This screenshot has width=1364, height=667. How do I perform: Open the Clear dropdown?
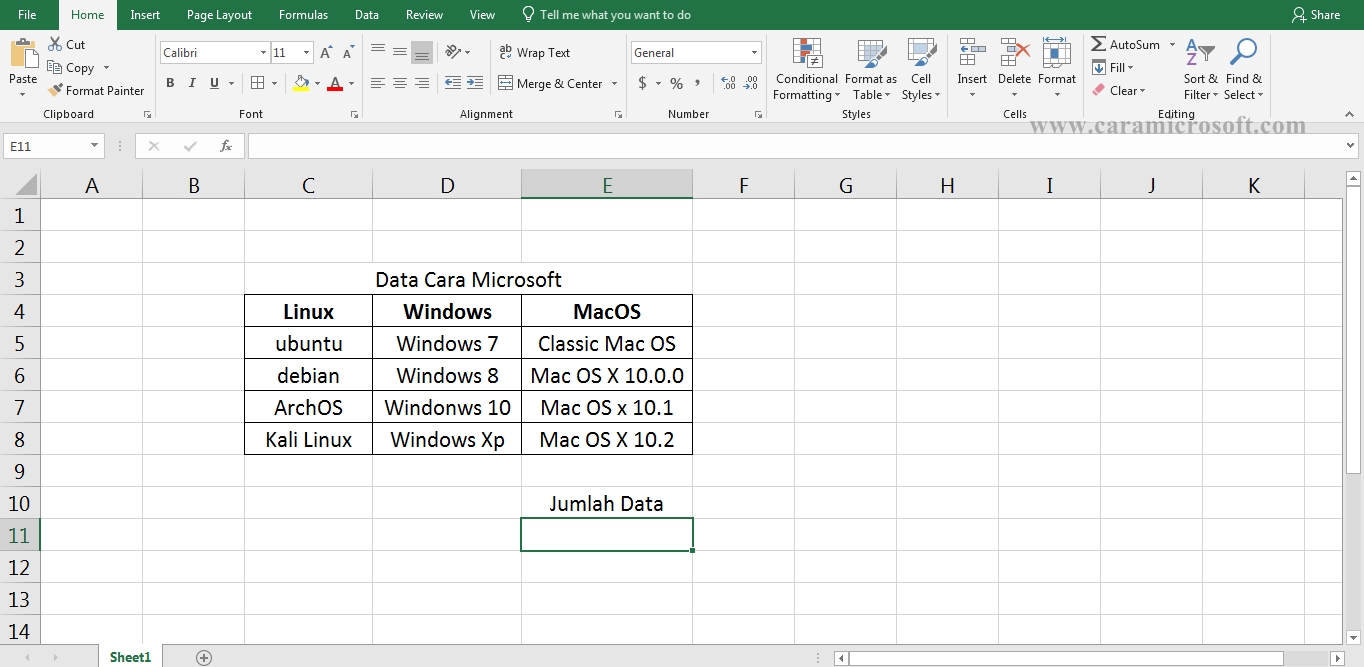(1119, 90)
